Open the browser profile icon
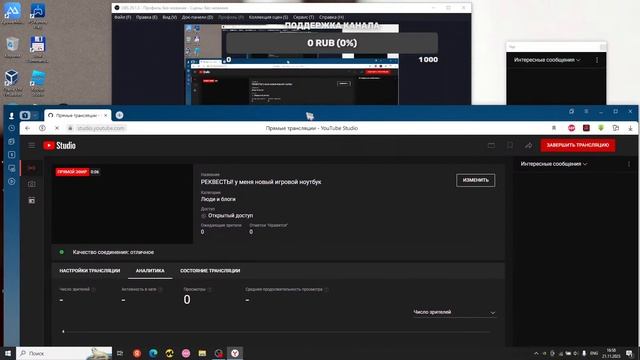The image size is (640, 360). click(x=11, y=116)
